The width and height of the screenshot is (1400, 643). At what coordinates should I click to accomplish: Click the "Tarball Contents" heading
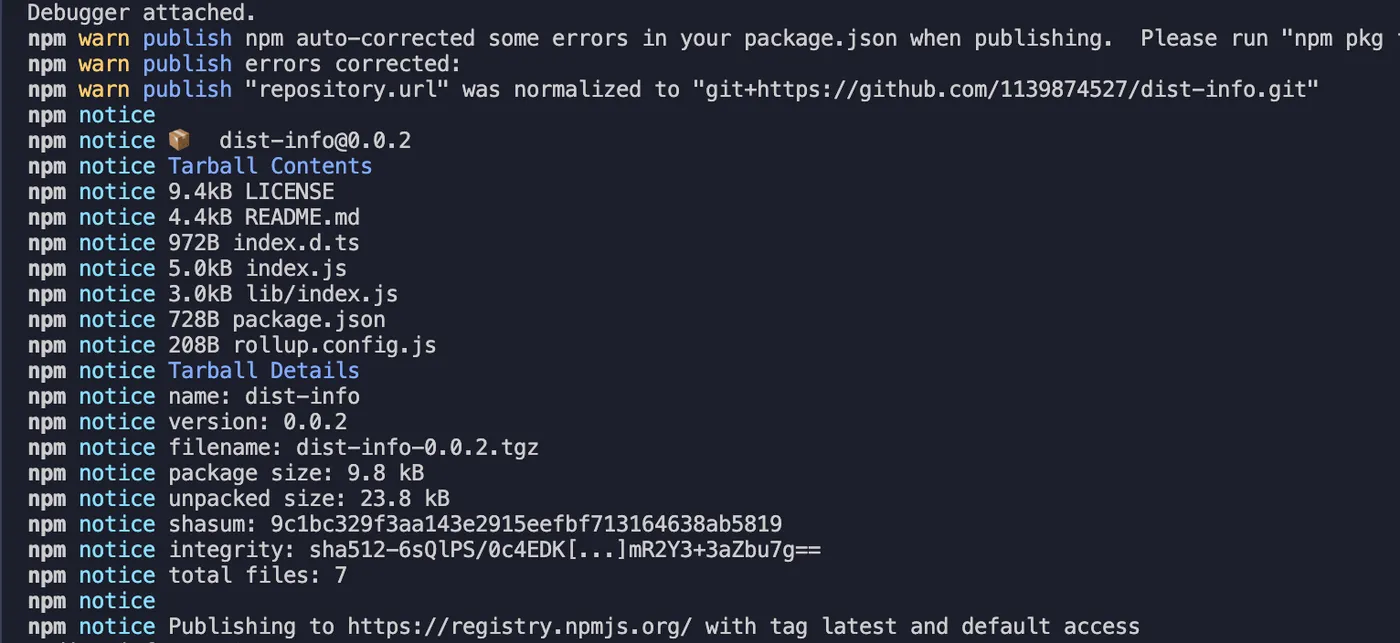coord(269,166)
